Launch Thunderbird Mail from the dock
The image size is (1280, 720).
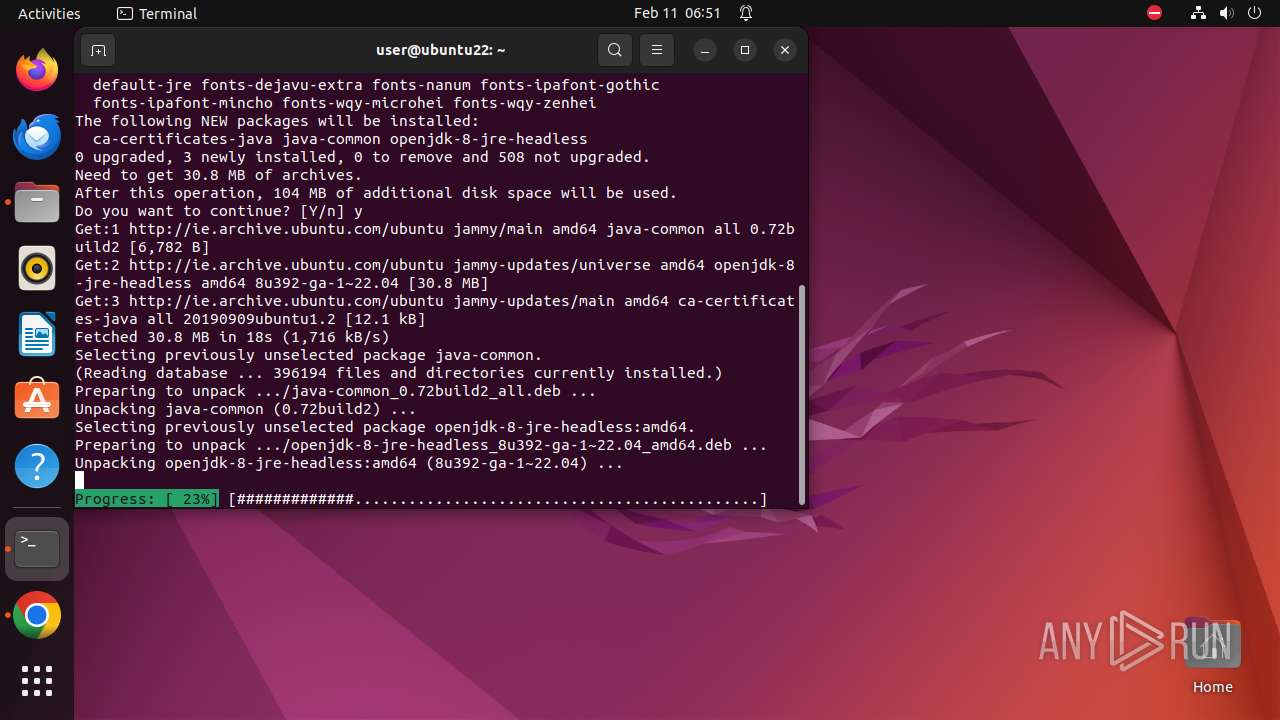coord(37,136)
